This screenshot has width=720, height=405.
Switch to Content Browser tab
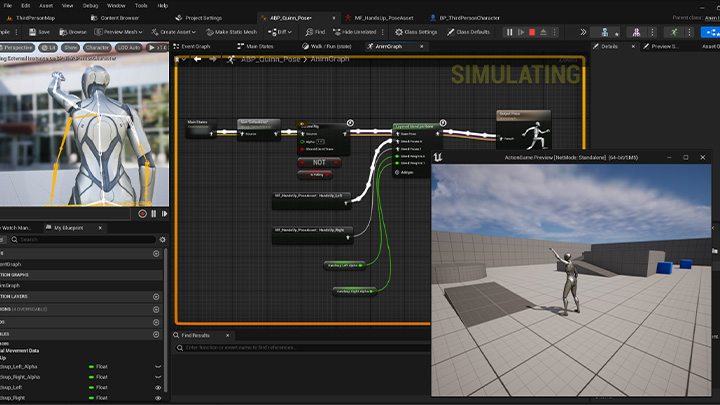point(115,18)
